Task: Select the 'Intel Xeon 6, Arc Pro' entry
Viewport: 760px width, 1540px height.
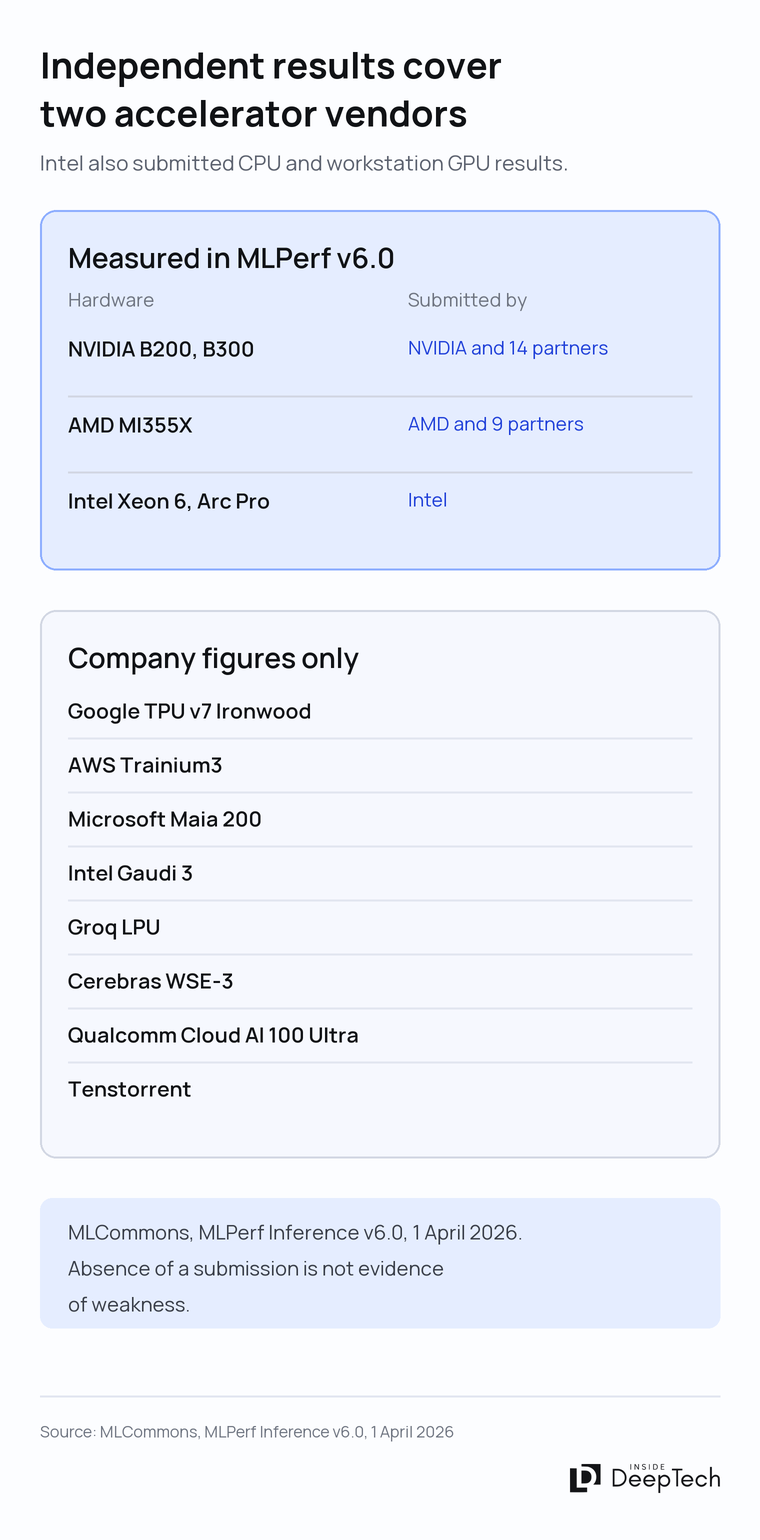Action: tap(169, 501)
